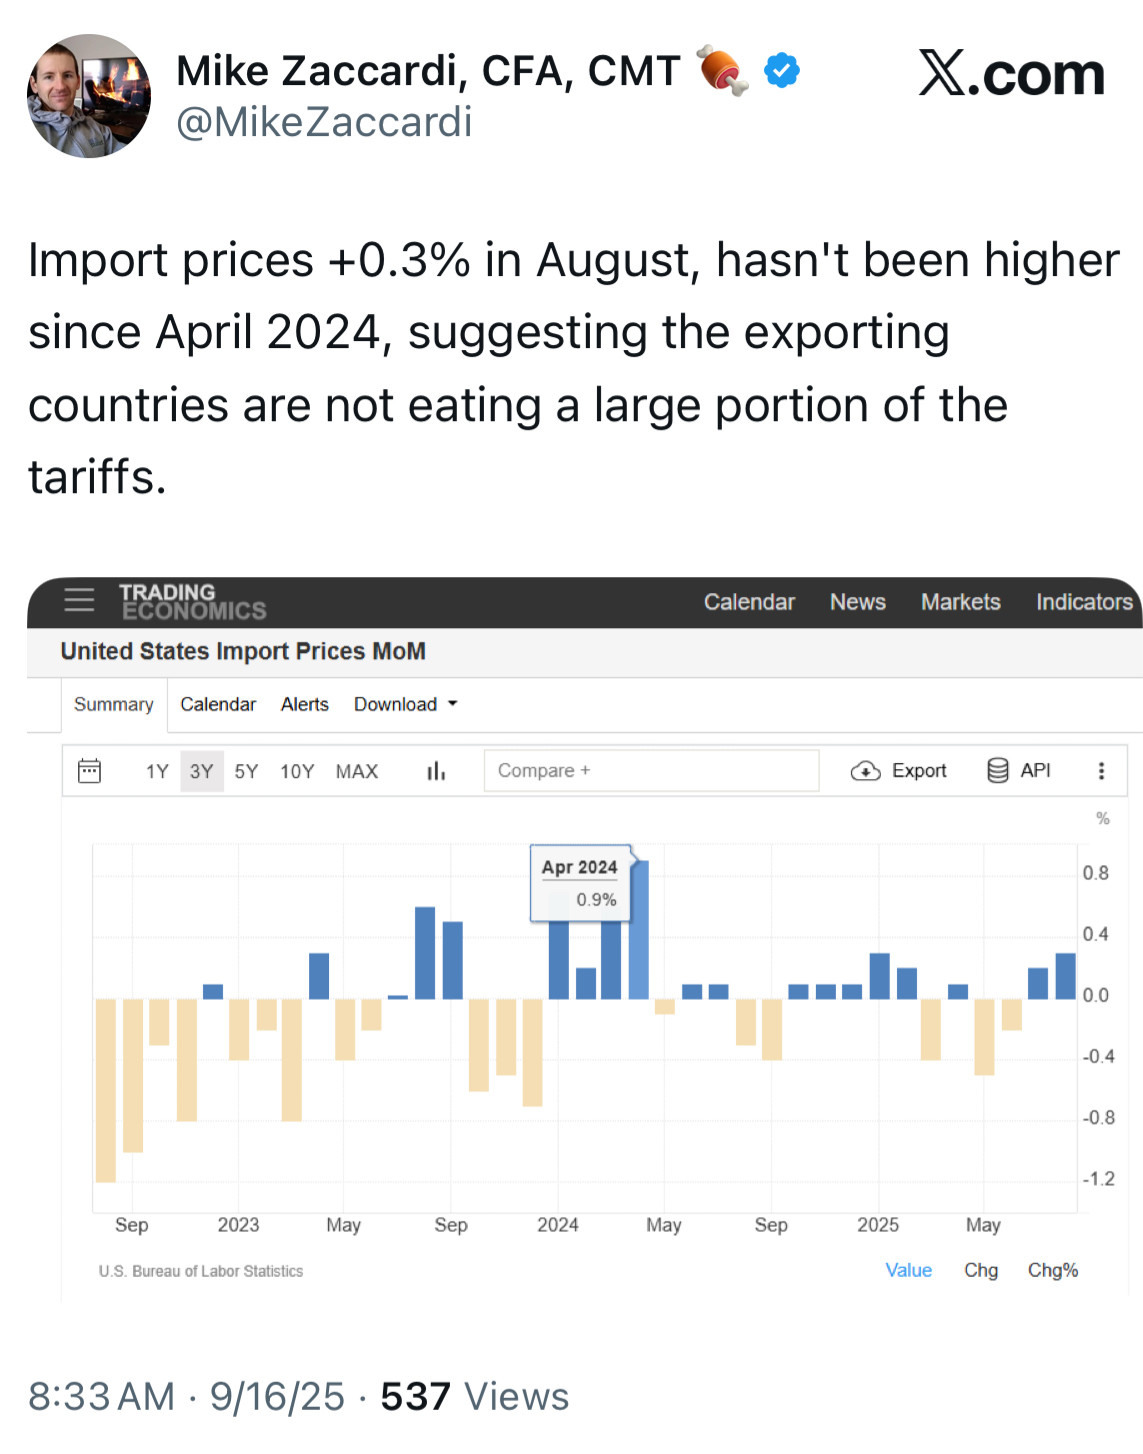Click the API database icon
Image resolution: width=1143 pixels, height=1454 pixels.
[x=998, y=771]
